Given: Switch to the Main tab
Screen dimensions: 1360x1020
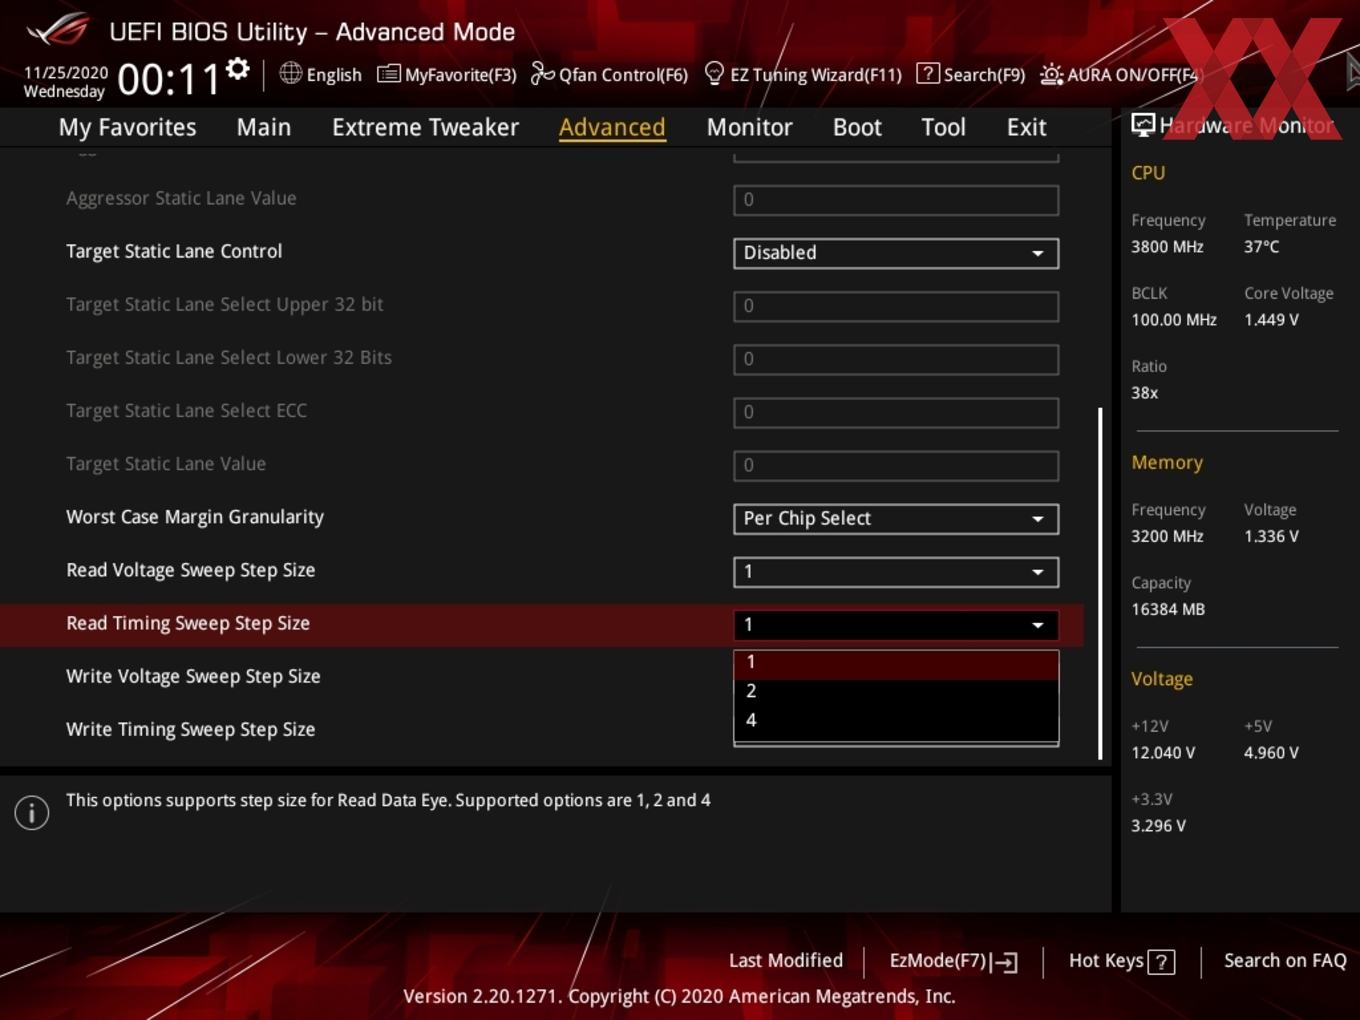Looking at the screenshot, I should (x=264, y=127).
